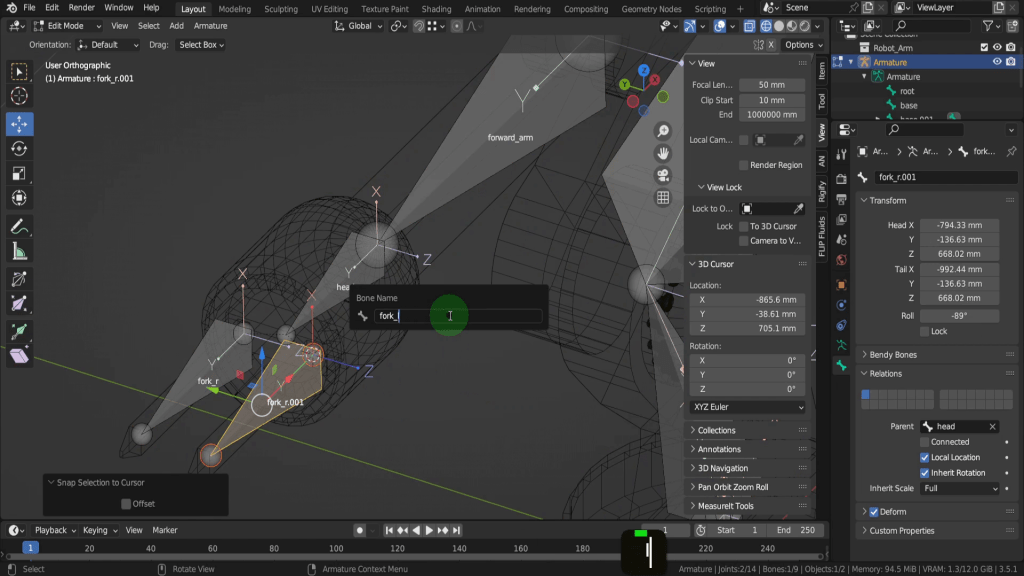
Task: Click the viewport Options button
Action: point(799,45)
